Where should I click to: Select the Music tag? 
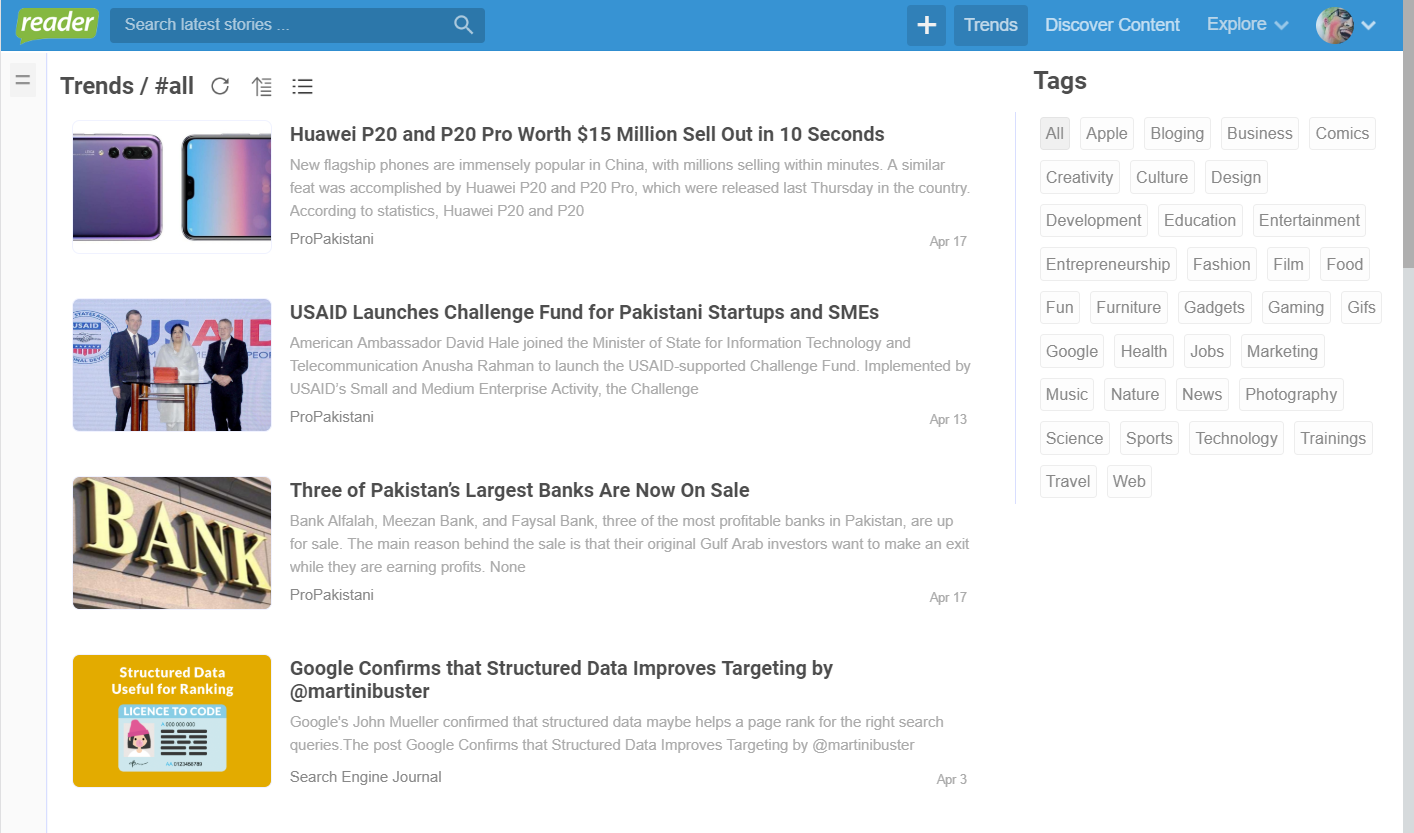pos(1066,394)
